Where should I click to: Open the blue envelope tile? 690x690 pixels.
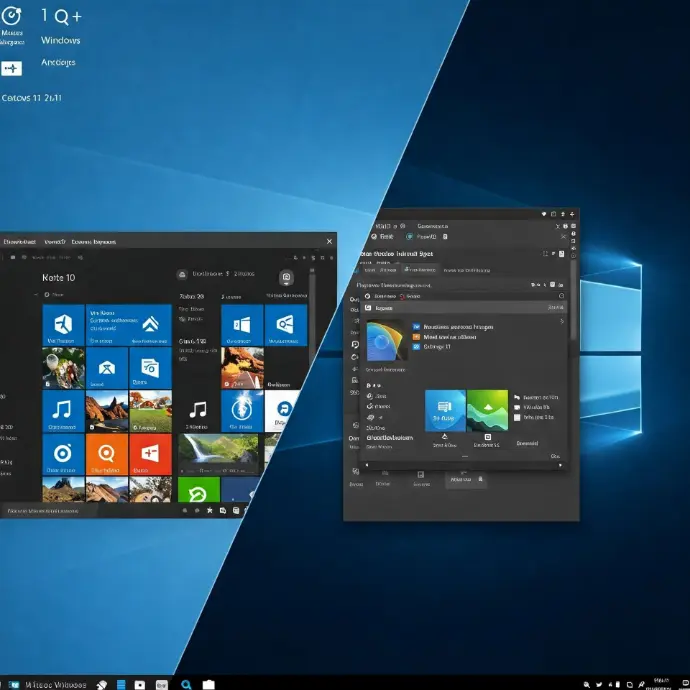pos(107,368)
